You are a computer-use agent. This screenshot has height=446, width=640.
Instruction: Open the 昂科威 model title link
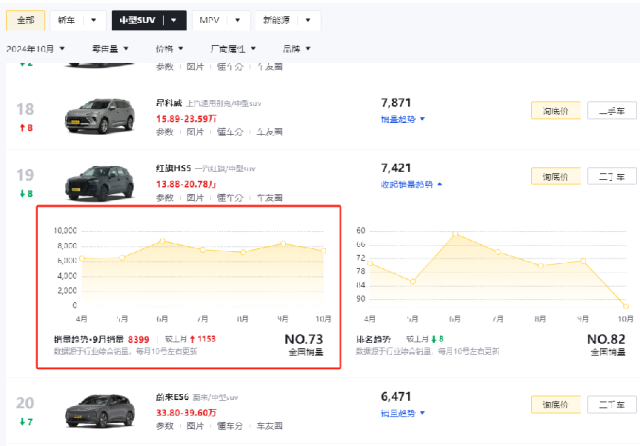click(x=169, y=103)
